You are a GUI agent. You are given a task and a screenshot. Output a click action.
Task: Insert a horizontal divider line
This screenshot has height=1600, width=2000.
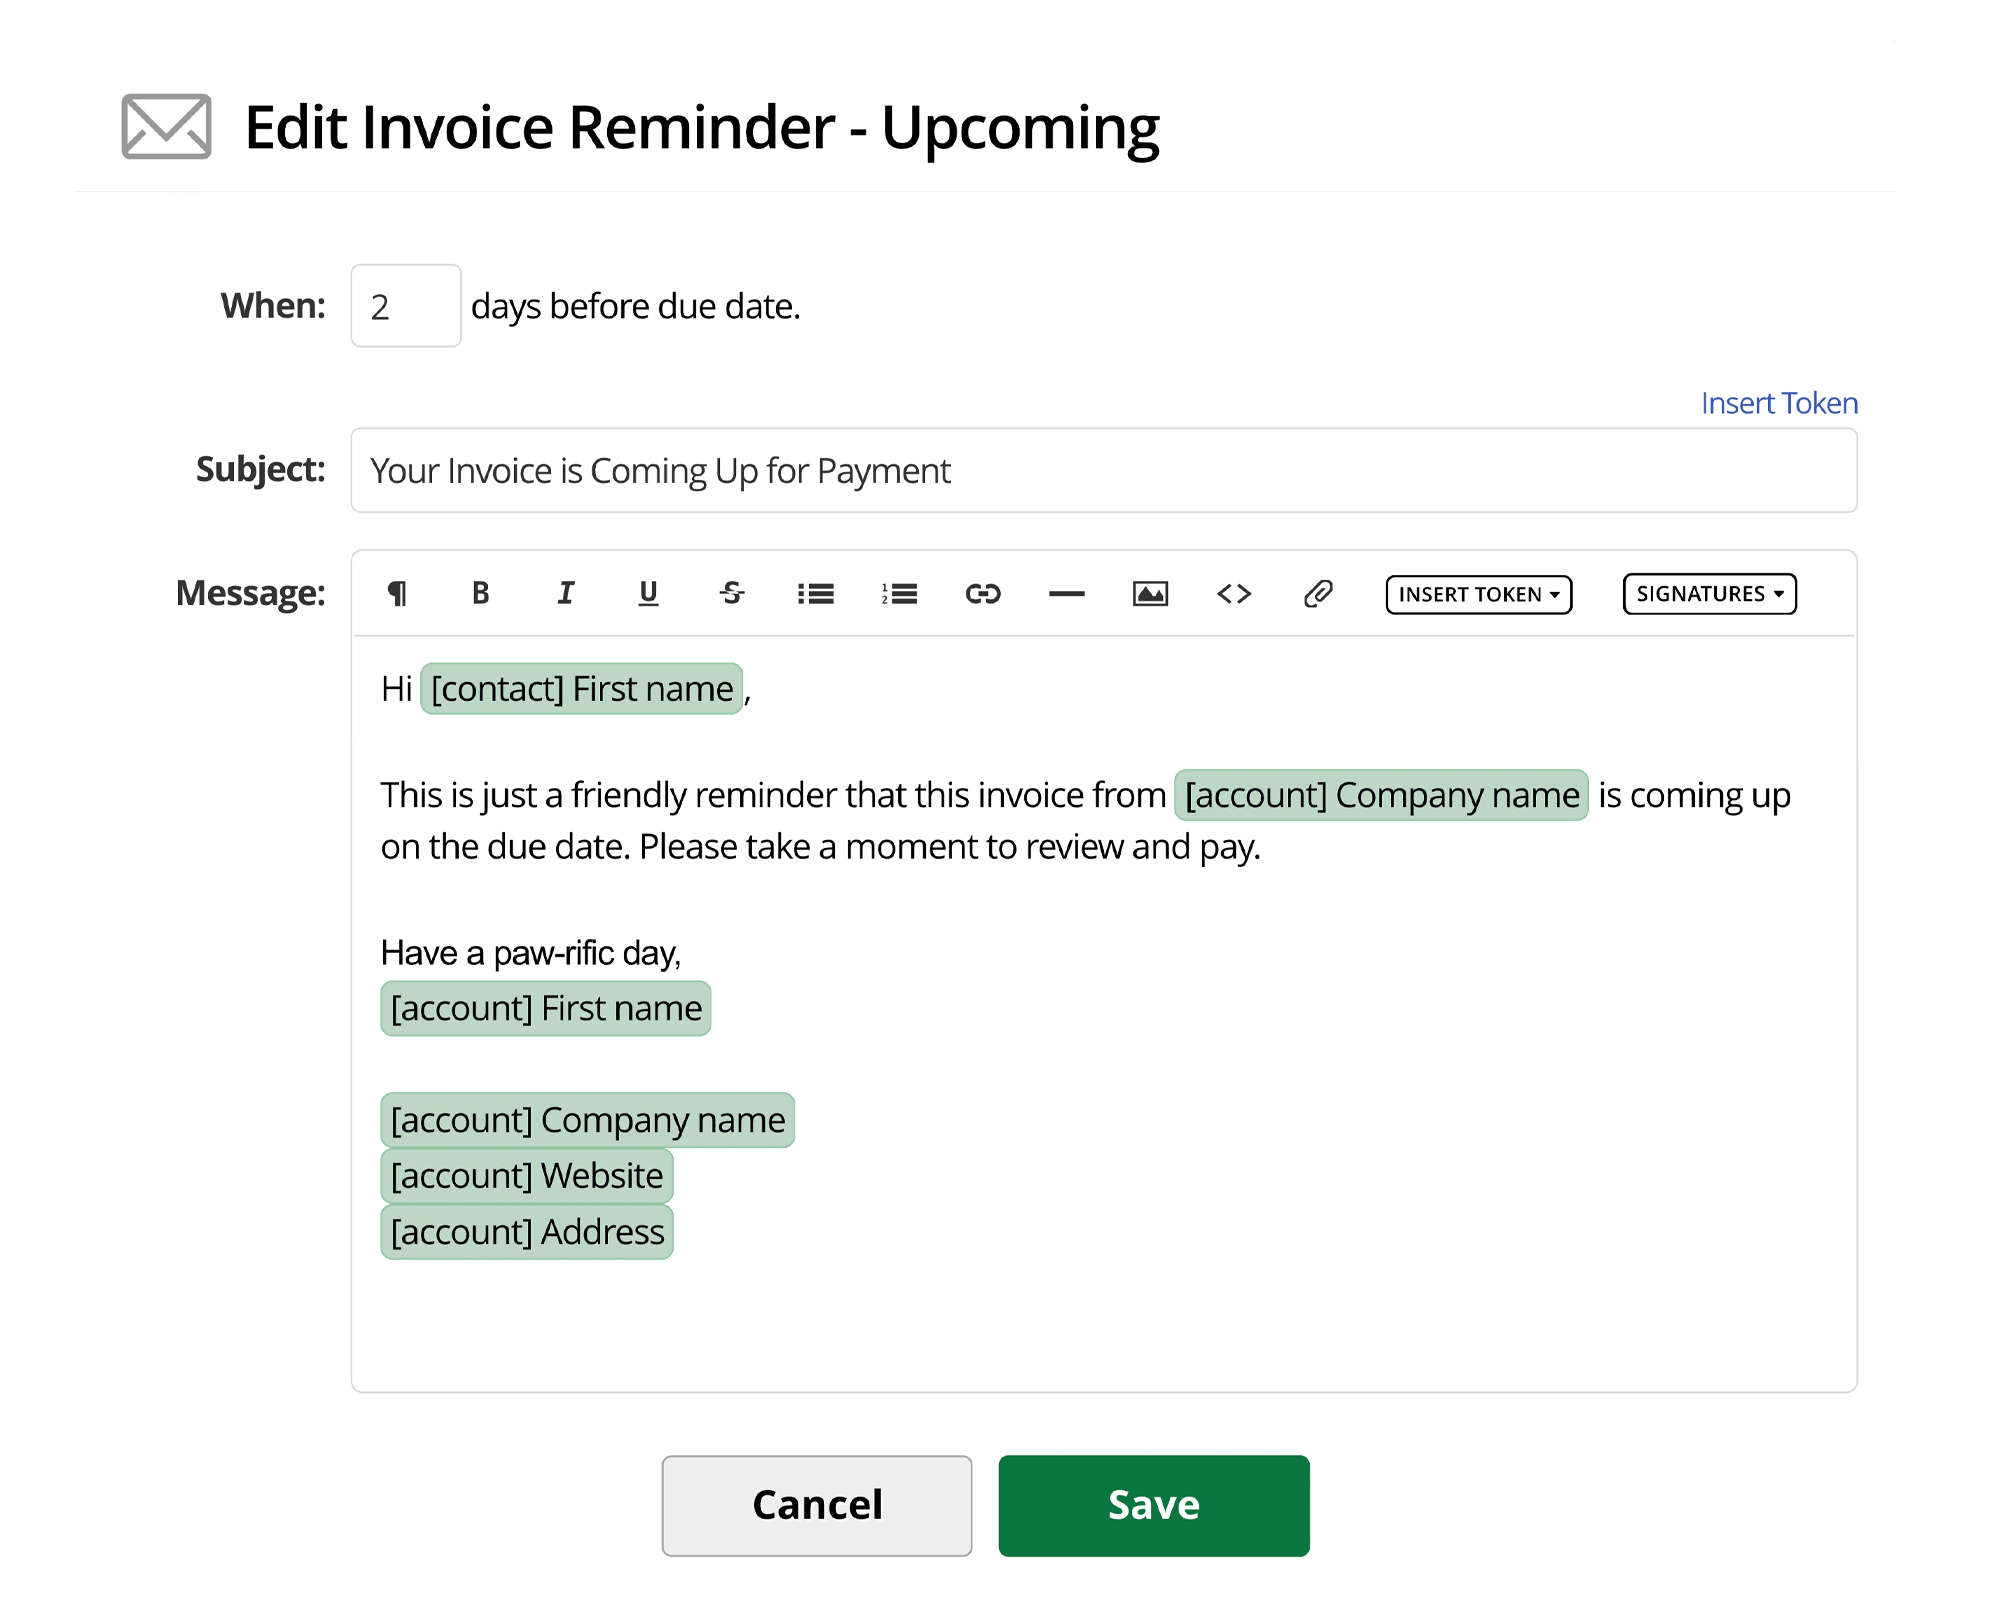1066,593
